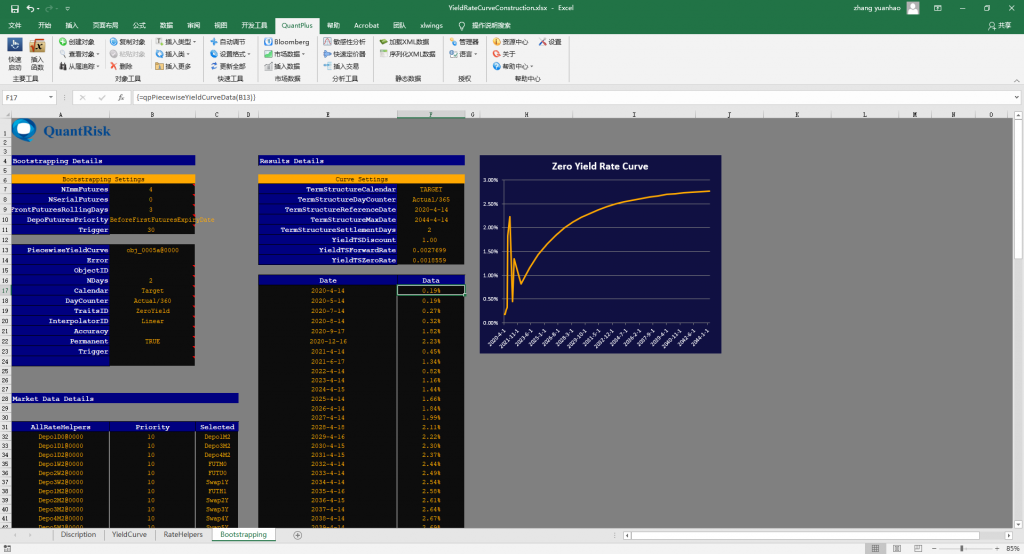Click 创建对象 create object button
Screen dimensions: 1024x554
pos(76,42)
